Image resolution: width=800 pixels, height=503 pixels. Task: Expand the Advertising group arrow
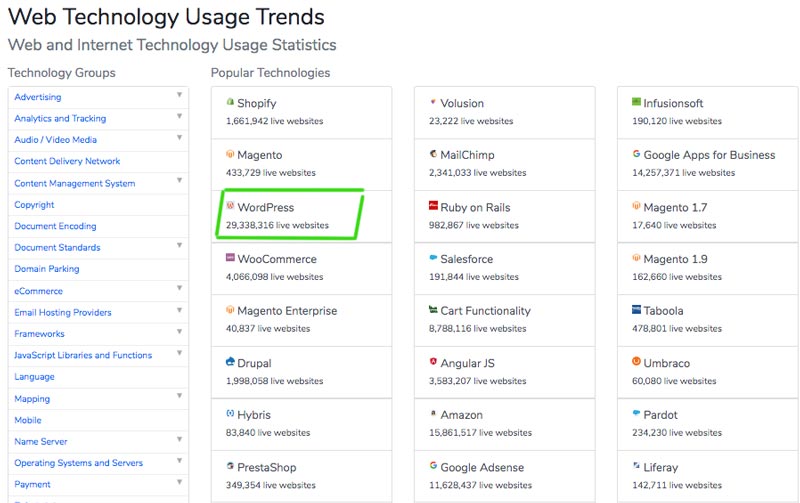180,95
